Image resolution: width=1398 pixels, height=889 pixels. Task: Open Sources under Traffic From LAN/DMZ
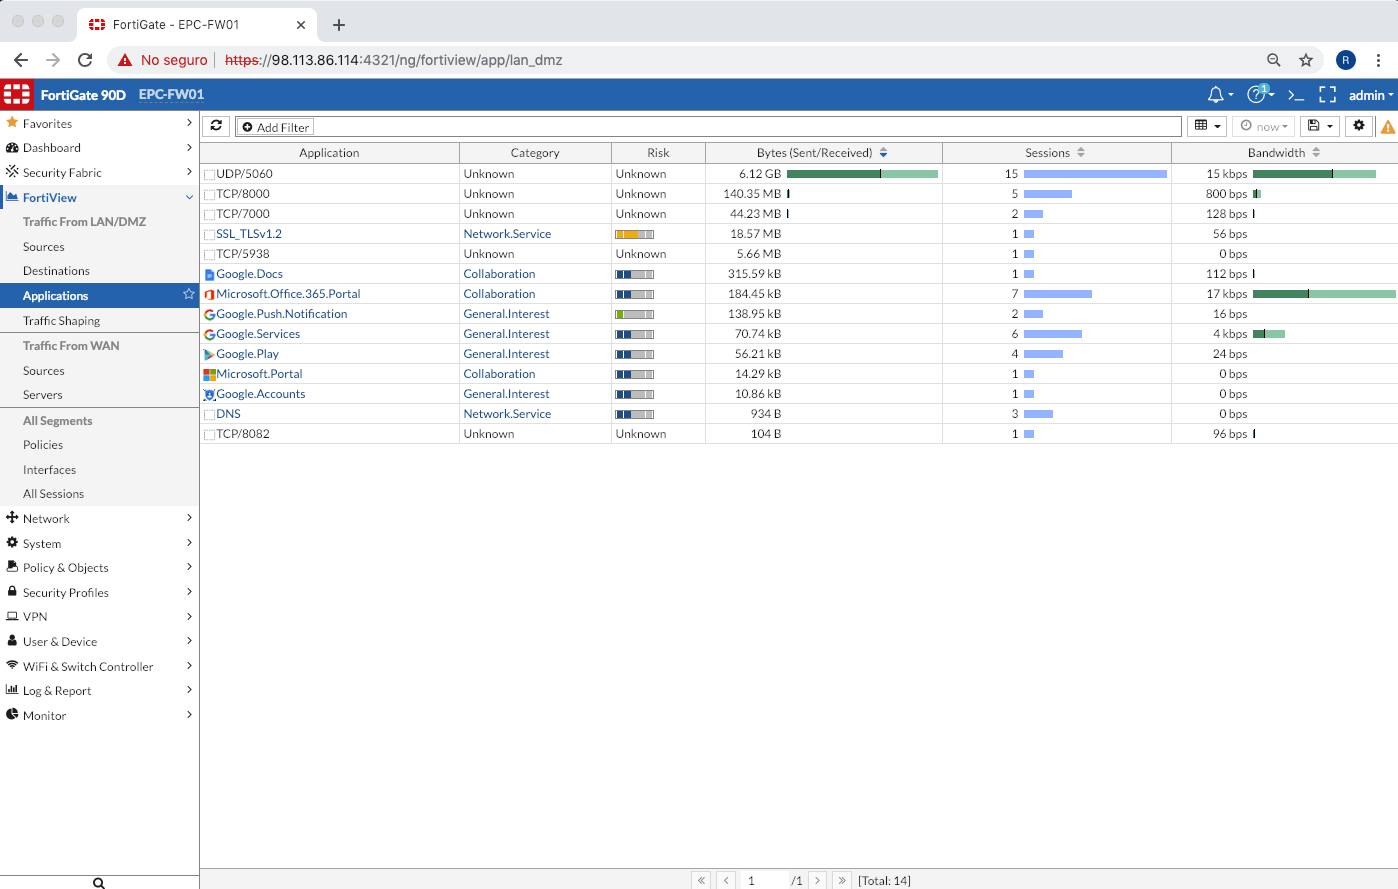point(44,246)
